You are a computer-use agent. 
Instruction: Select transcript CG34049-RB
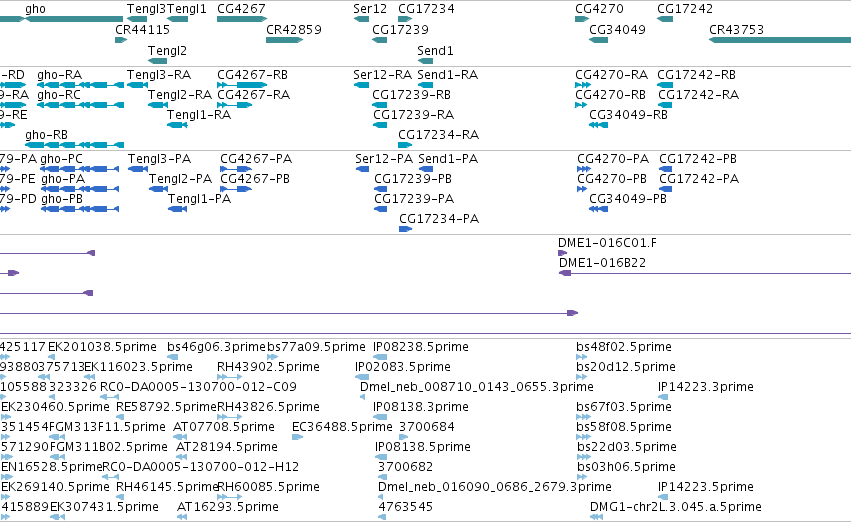tap(628, 115)
